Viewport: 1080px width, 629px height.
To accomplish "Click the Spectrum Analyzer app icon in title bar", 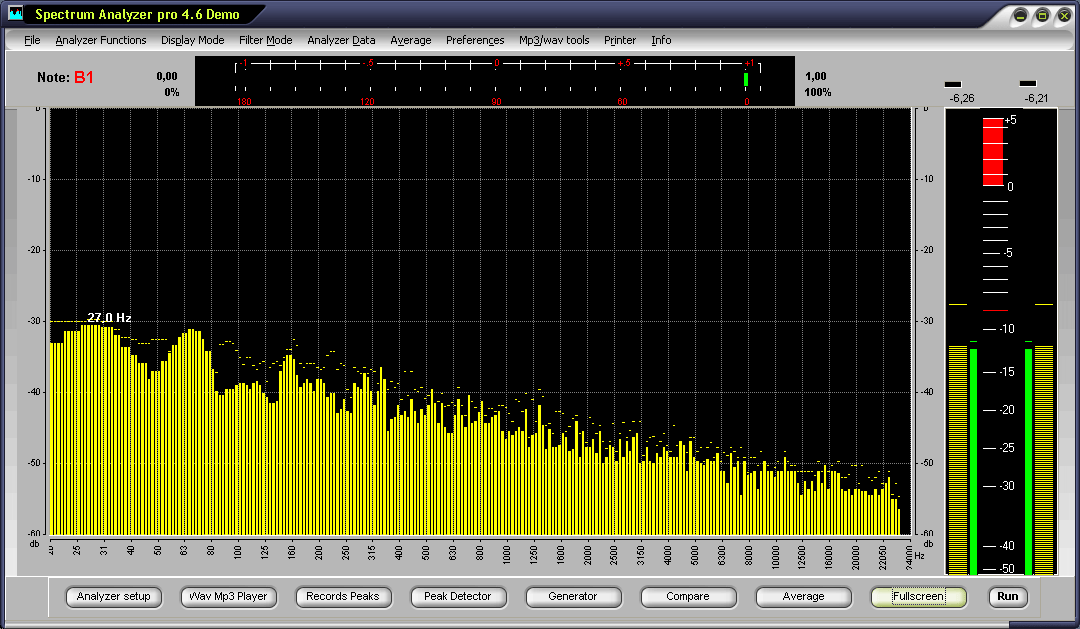I will click(x=15, y=15).
